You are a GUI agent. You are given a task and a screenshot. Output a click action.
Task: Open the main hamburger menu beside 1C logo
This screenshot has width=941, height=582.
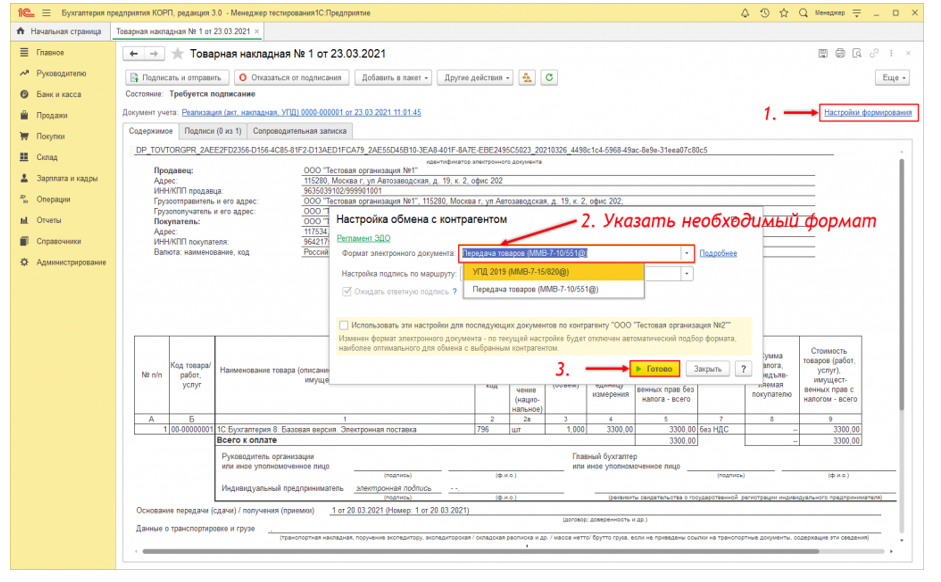pos(46,13)
